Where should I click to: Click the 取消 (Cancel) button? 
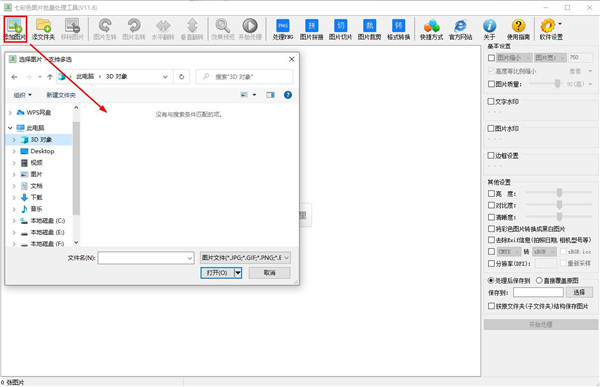point(269,273)
